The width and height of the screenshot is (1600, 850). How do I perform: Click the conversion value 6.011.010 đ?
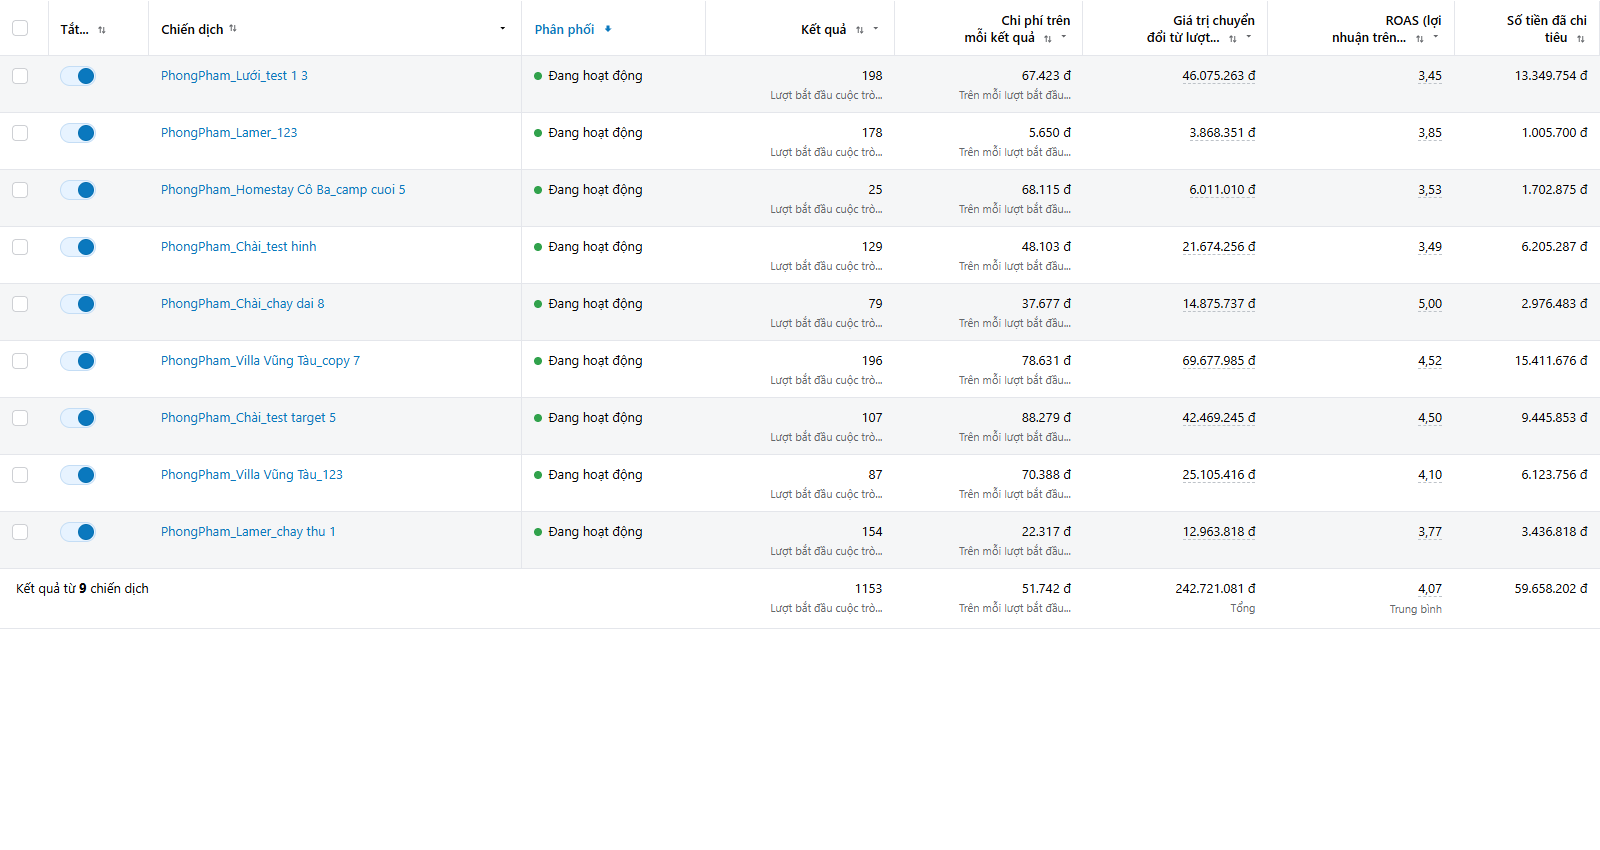pos(1222,190)
